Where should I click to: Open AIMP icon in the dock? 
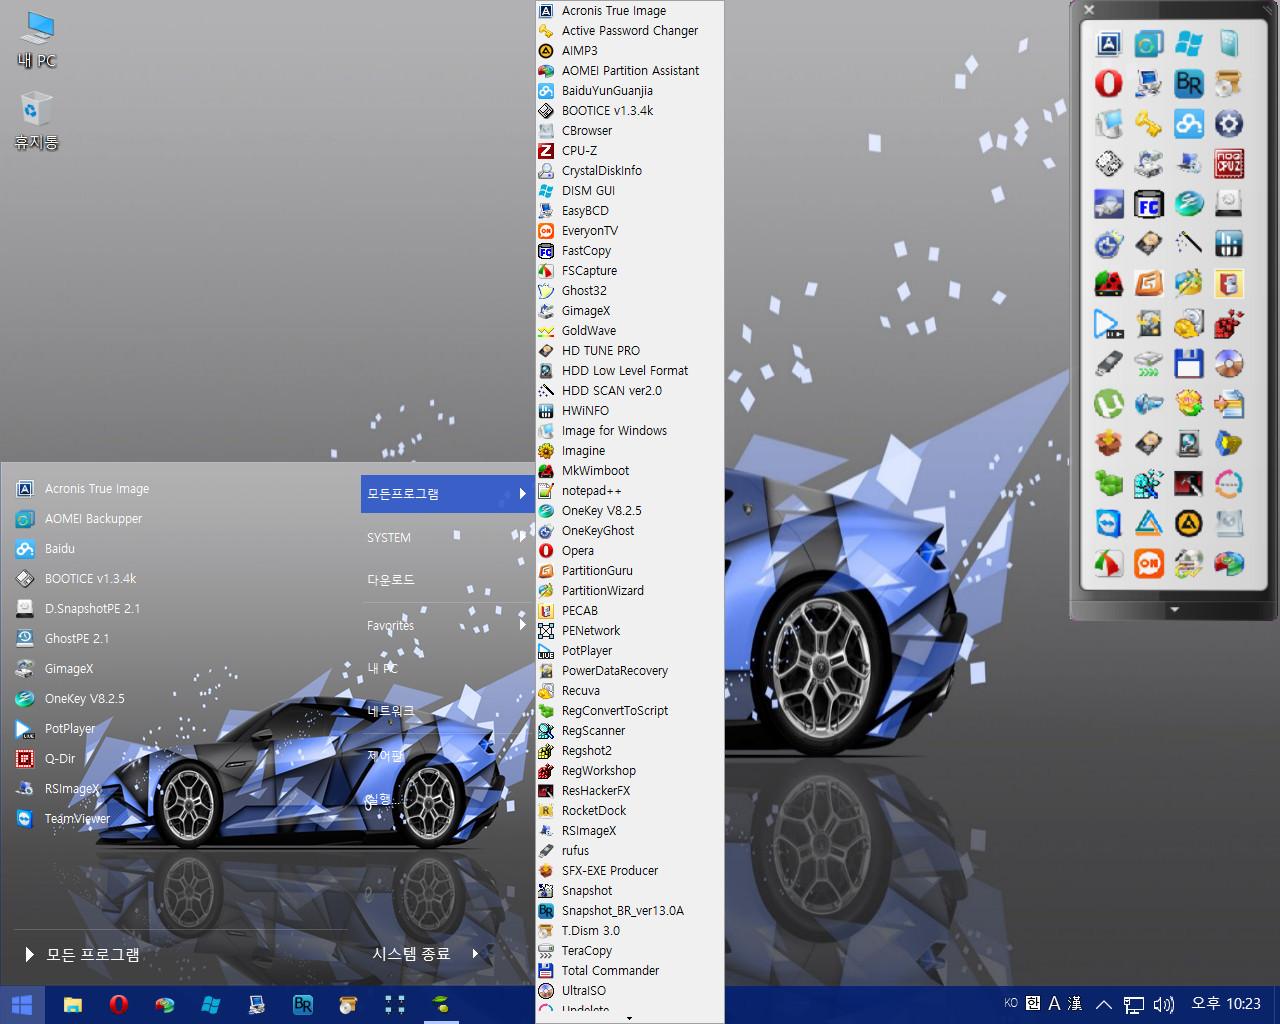1188,524
